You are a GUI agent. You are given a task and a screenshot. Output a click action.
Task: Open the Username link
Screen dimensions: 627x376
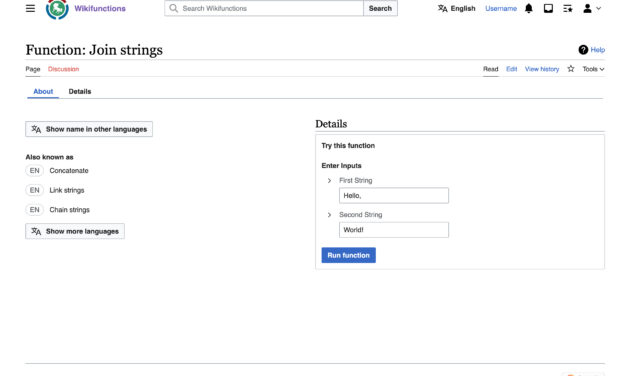coord(501,8)
